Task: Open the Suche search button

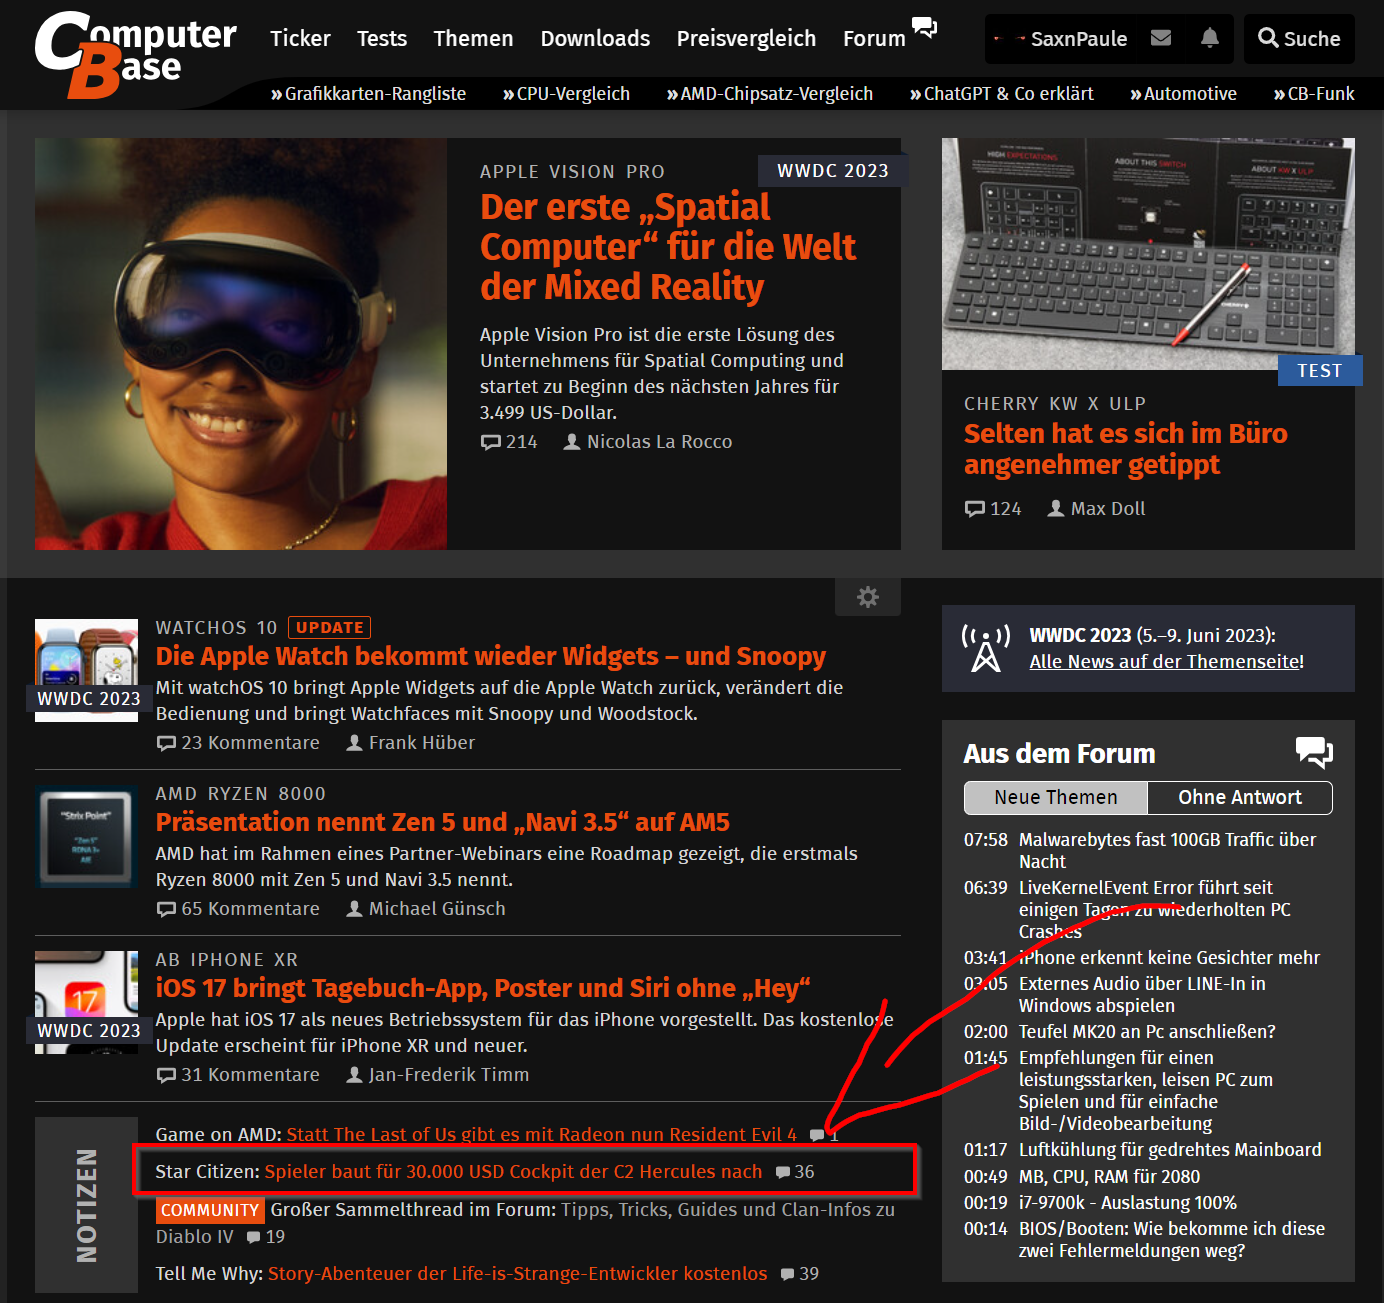Action: (x=1299, y=39)
